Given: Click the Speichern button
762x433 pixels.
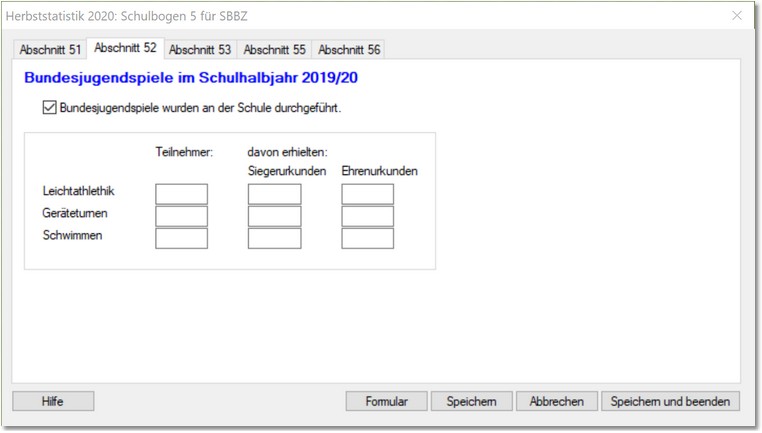Looking at the screenshot, I should [x=471, y=401].
